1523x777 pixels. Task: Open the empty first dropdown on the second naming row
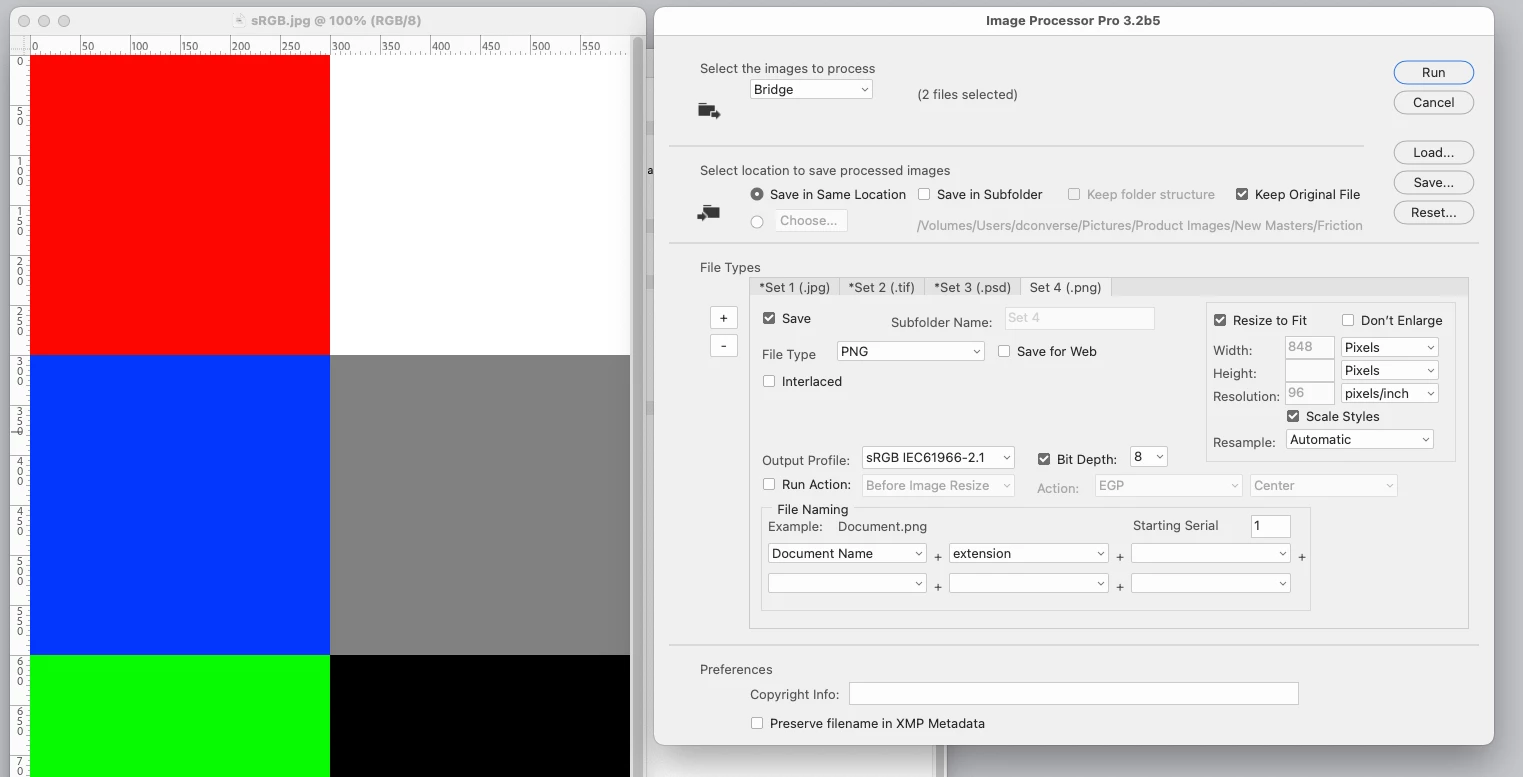[847, 583]
